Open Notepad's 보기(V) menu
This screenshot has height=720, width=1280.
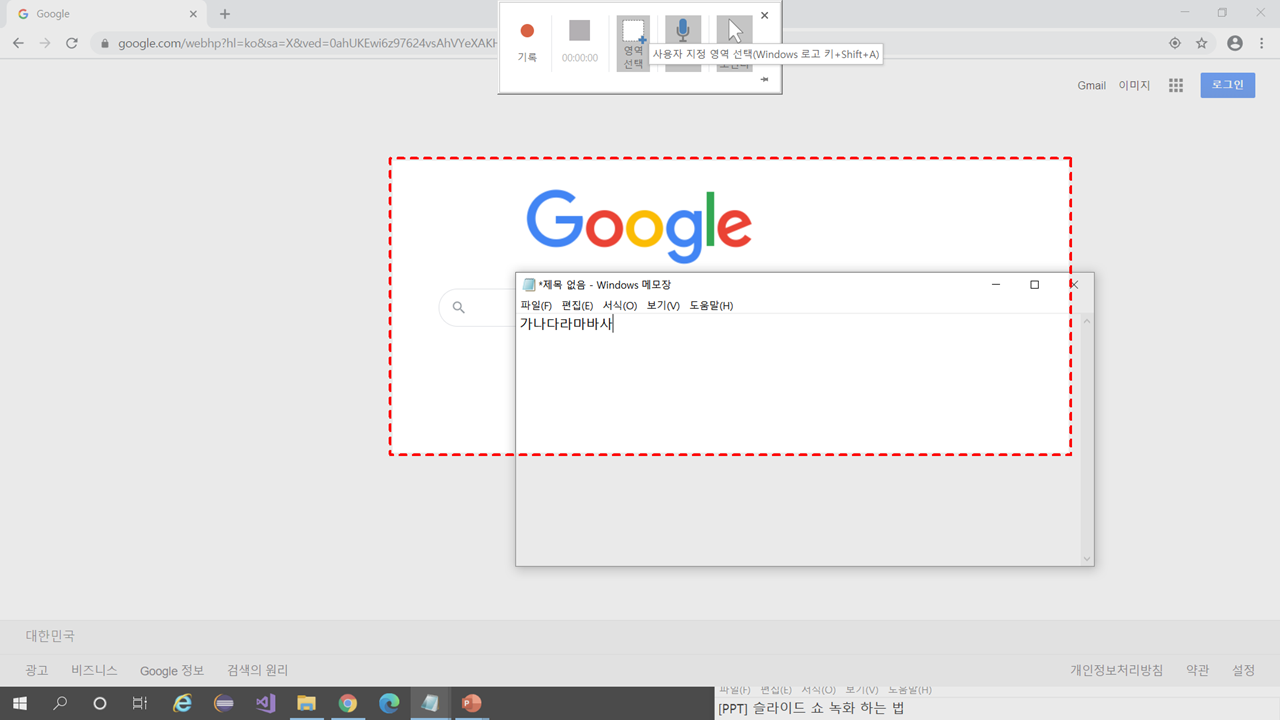pyautogui.click(x=662, y=305)
